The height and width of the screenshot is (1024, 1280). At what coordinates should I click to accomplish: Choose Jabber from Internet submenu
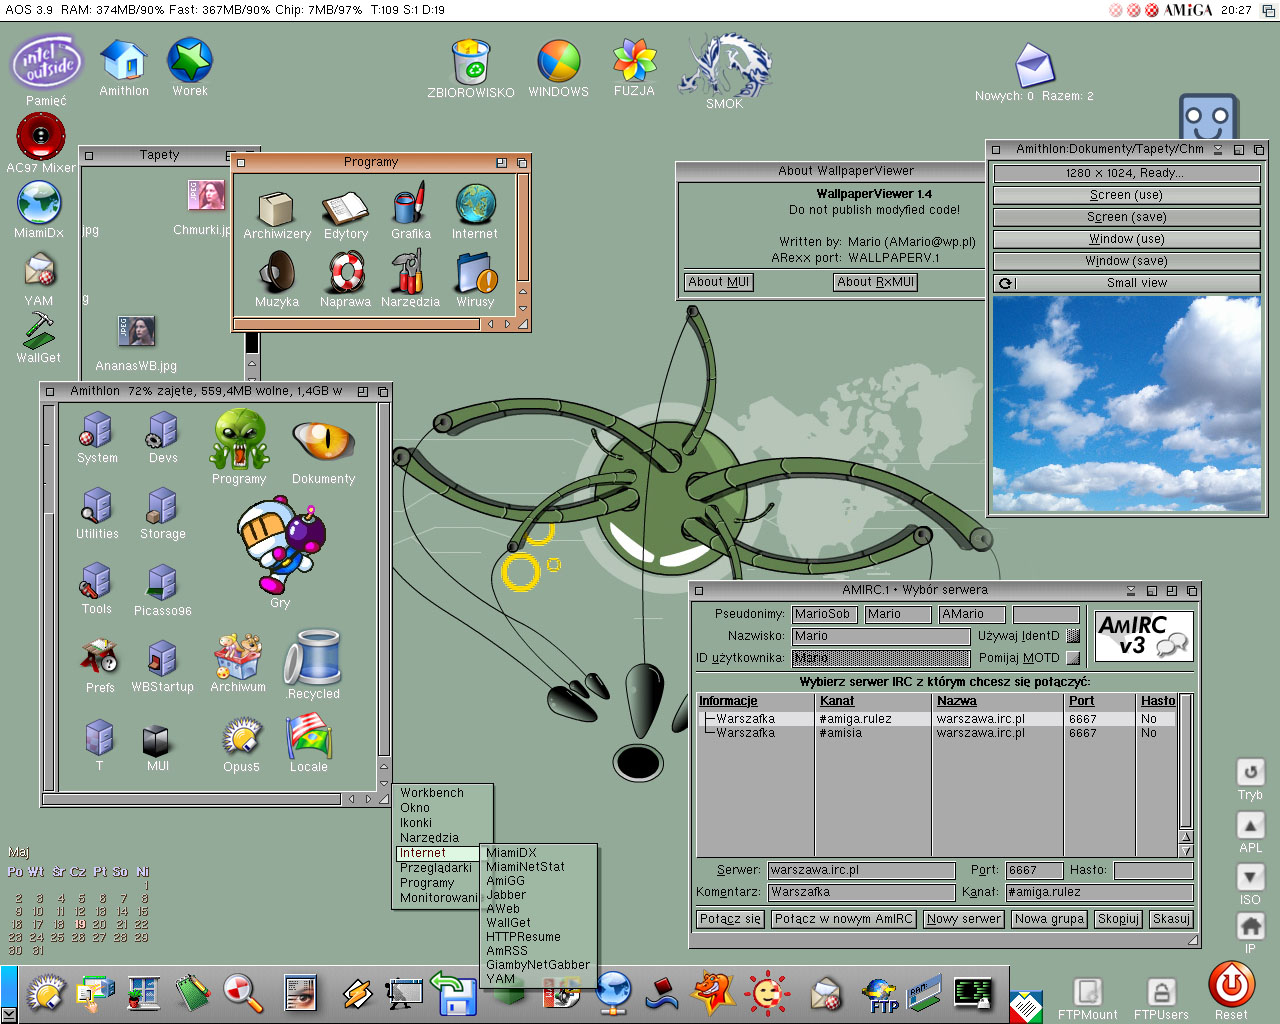tap(506, 895)
